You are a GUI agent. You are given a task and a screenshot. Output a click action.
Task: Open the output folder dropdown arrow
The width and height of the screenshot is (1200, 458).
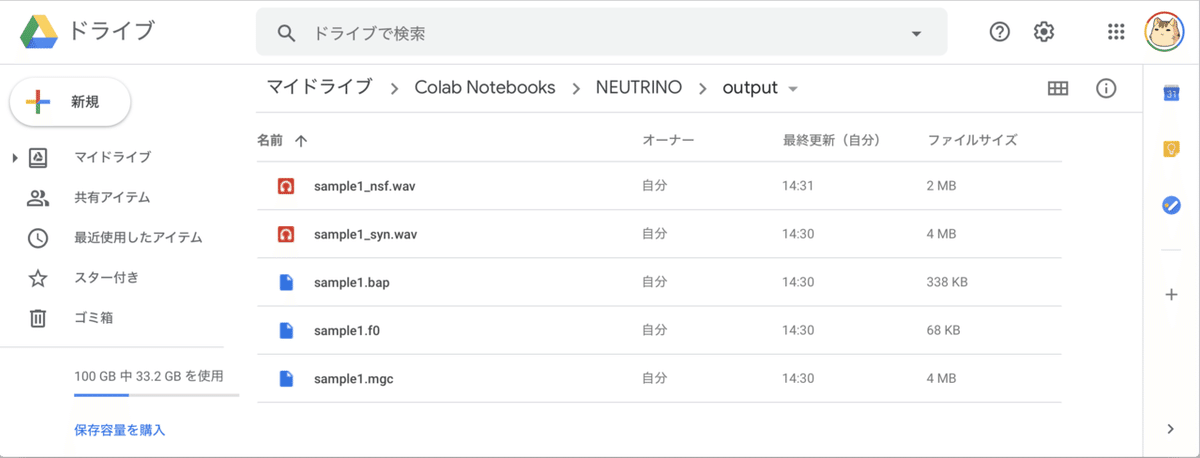click(793, 89)
